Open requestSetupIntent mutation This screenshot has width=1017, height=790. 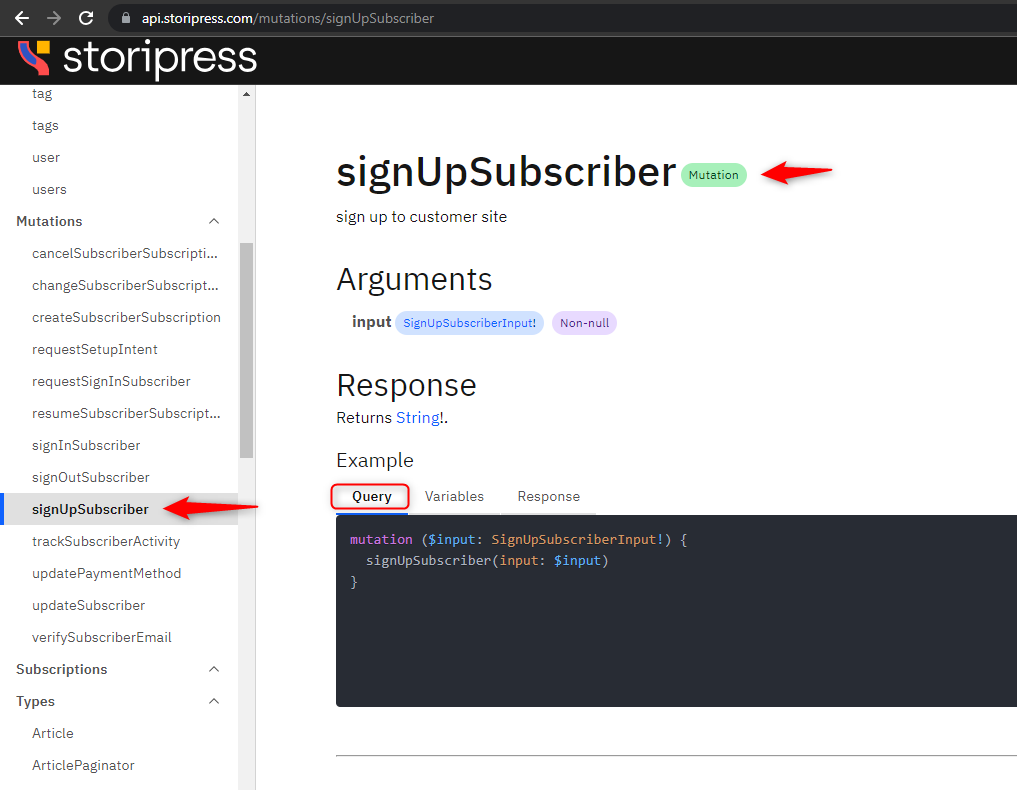point(95,350)
